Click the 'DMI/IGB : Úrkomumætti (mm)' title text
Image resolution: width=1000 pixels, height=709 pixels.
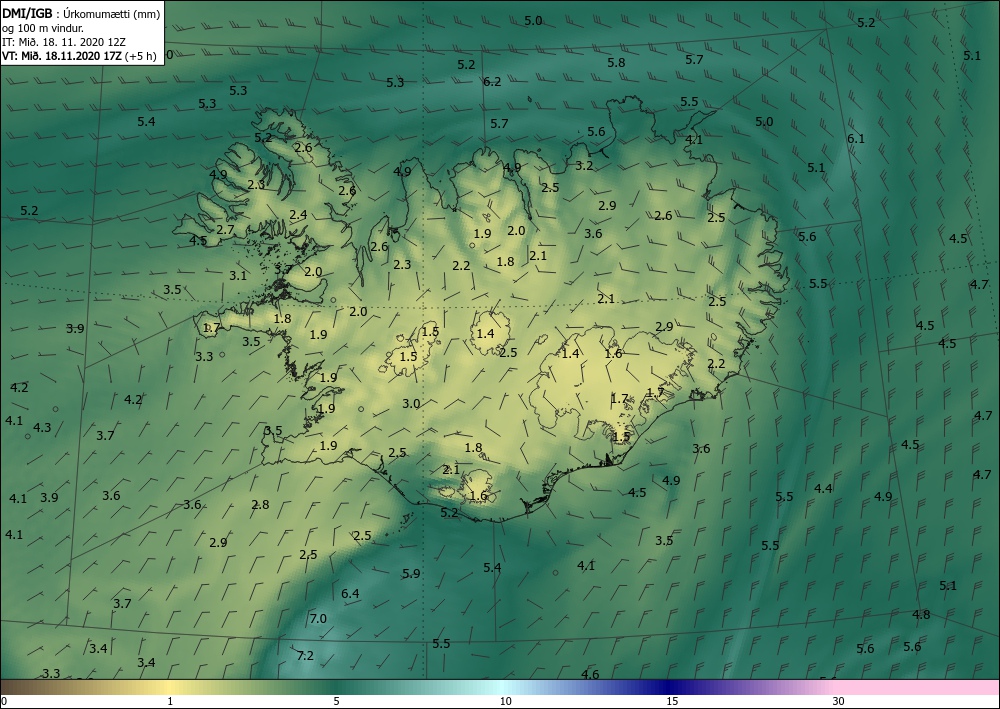coord(81,13)
